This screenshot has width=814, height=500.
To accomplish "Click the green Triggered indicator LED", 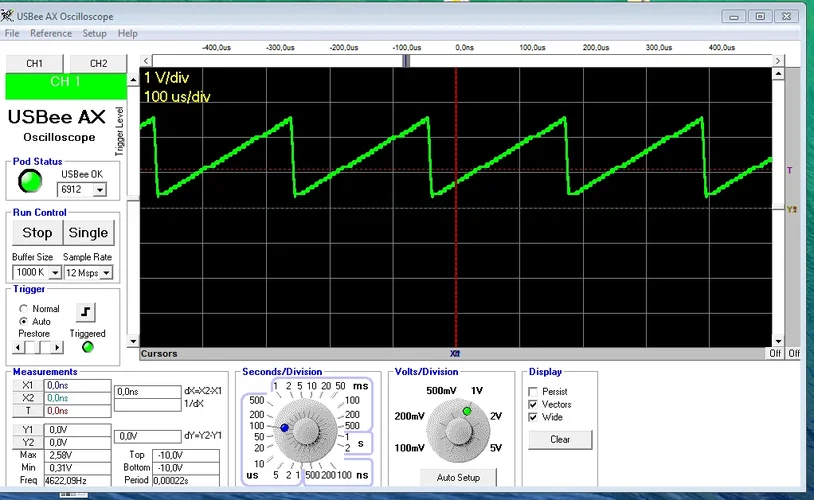I will pyautogui.click(x=87, y=347).
